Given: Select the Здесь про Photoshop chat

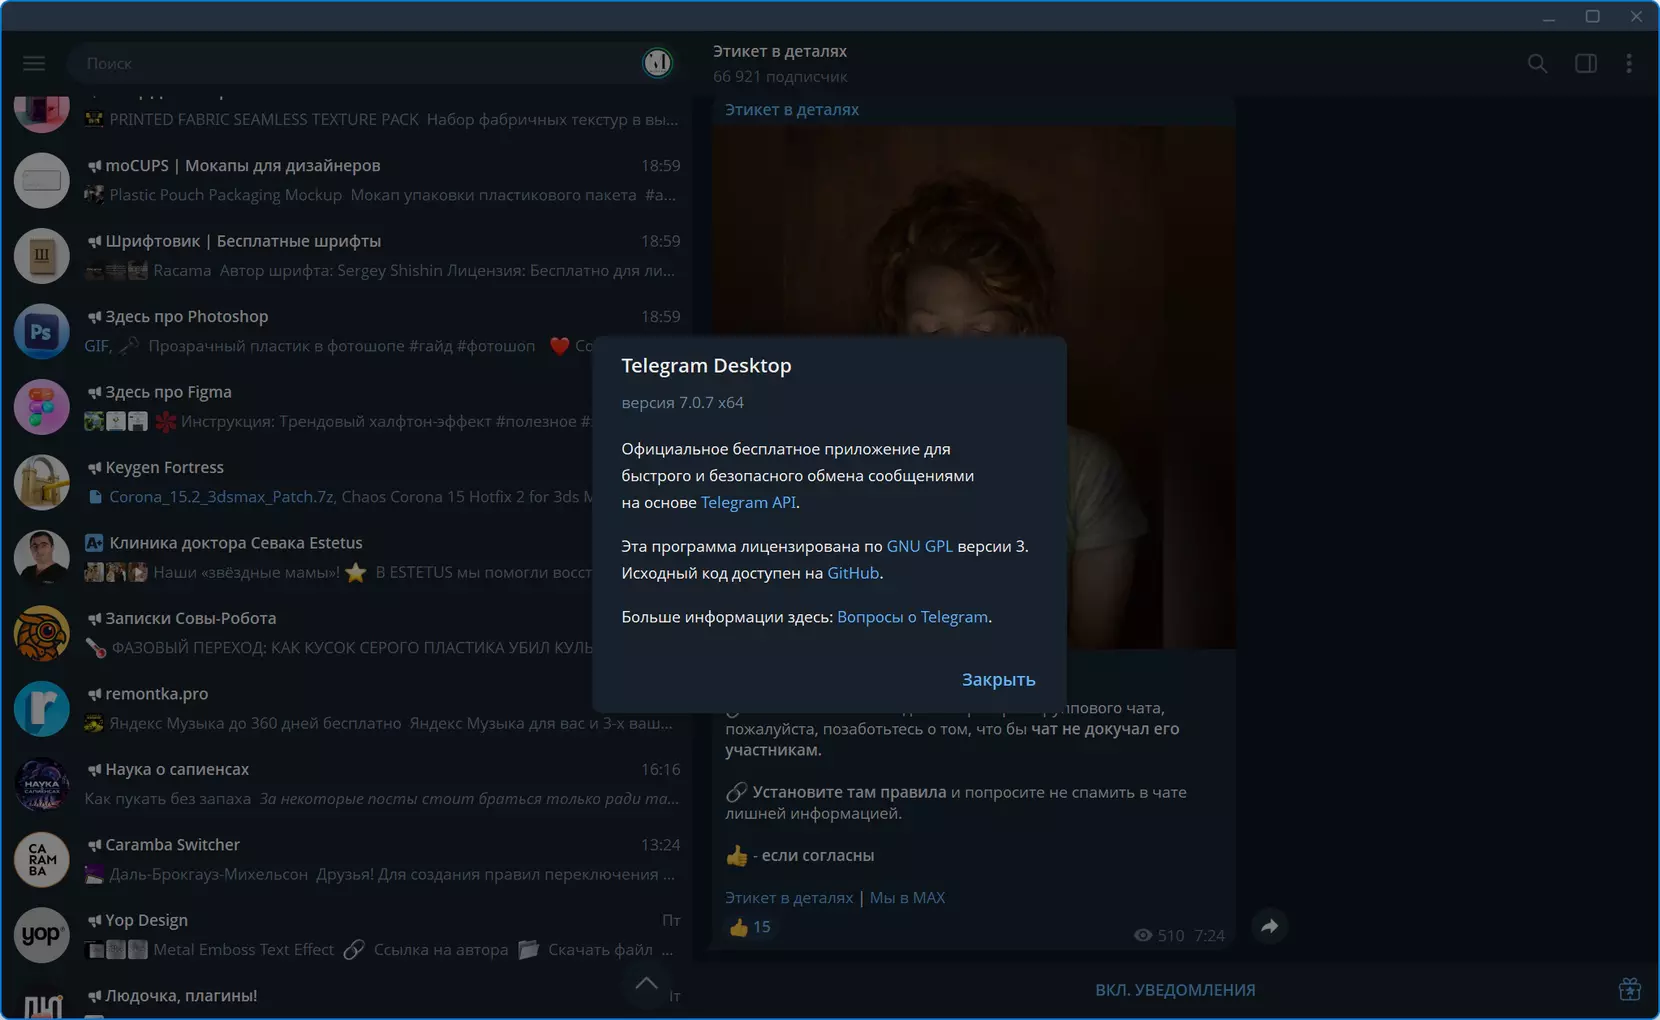Looking at the screenshot, I should [x=347, y=331].
